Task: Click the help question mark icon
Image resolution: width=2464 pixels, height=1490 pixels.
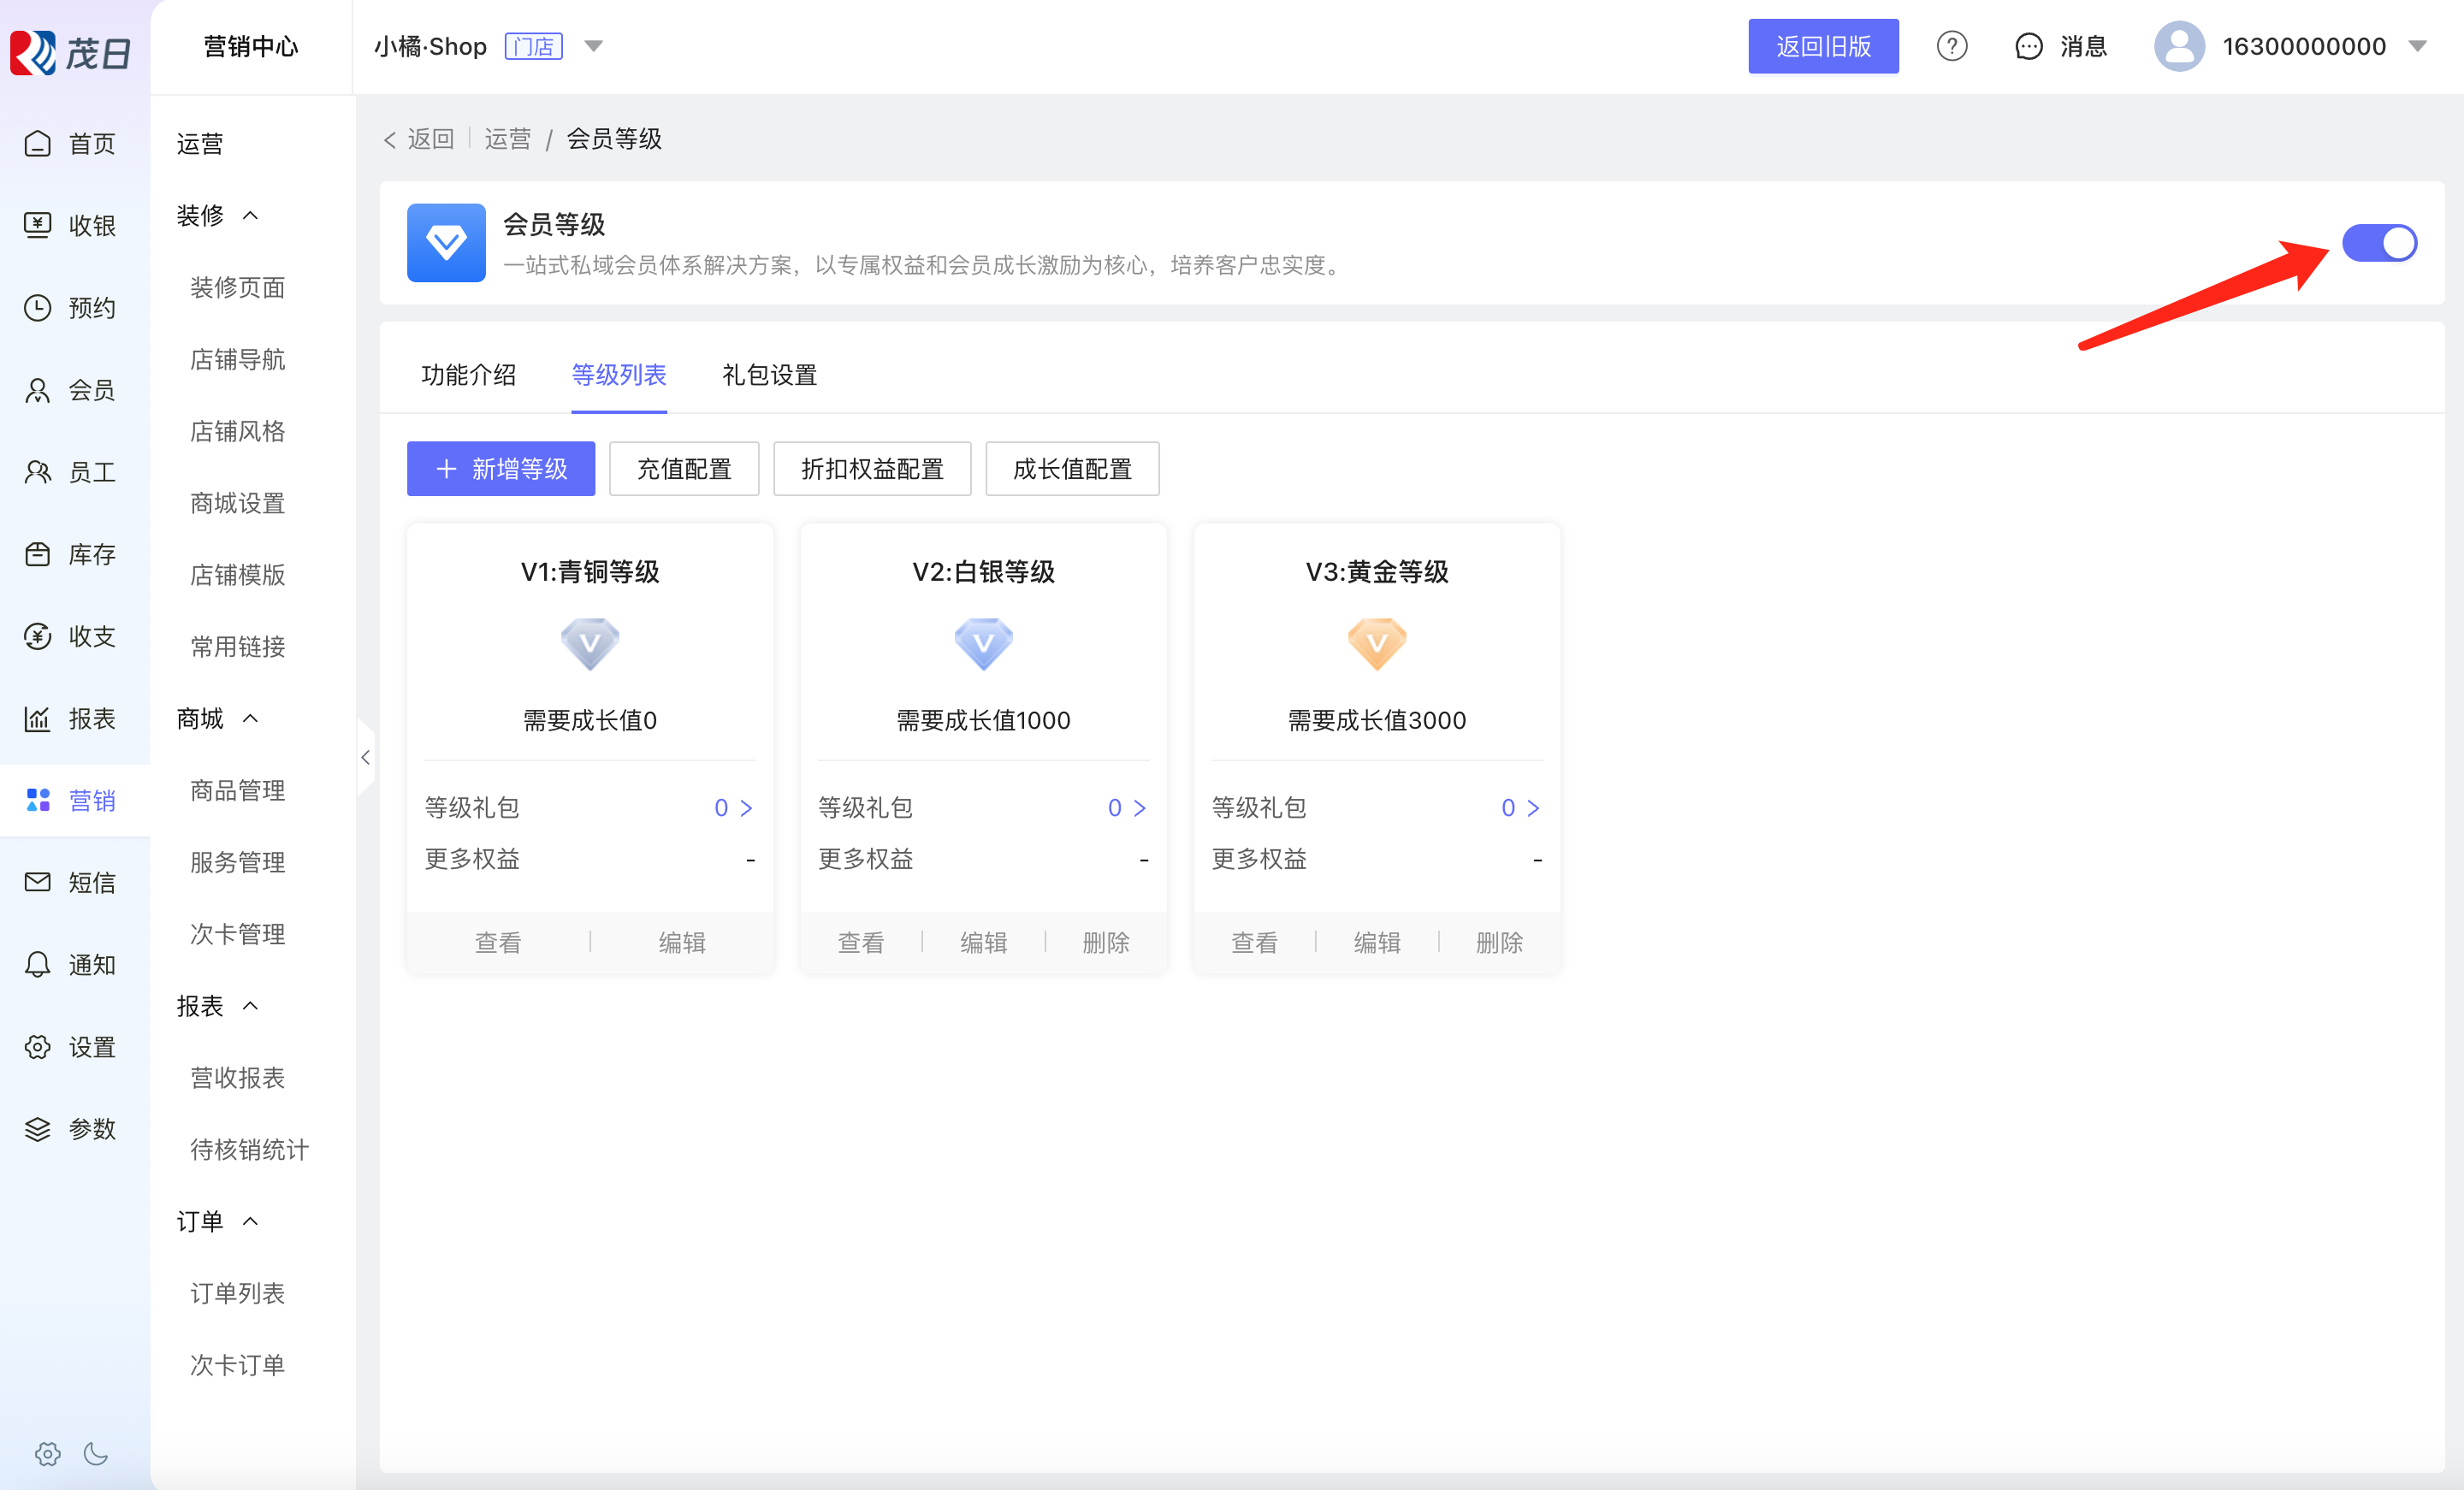Action: tap(1951, 46)
